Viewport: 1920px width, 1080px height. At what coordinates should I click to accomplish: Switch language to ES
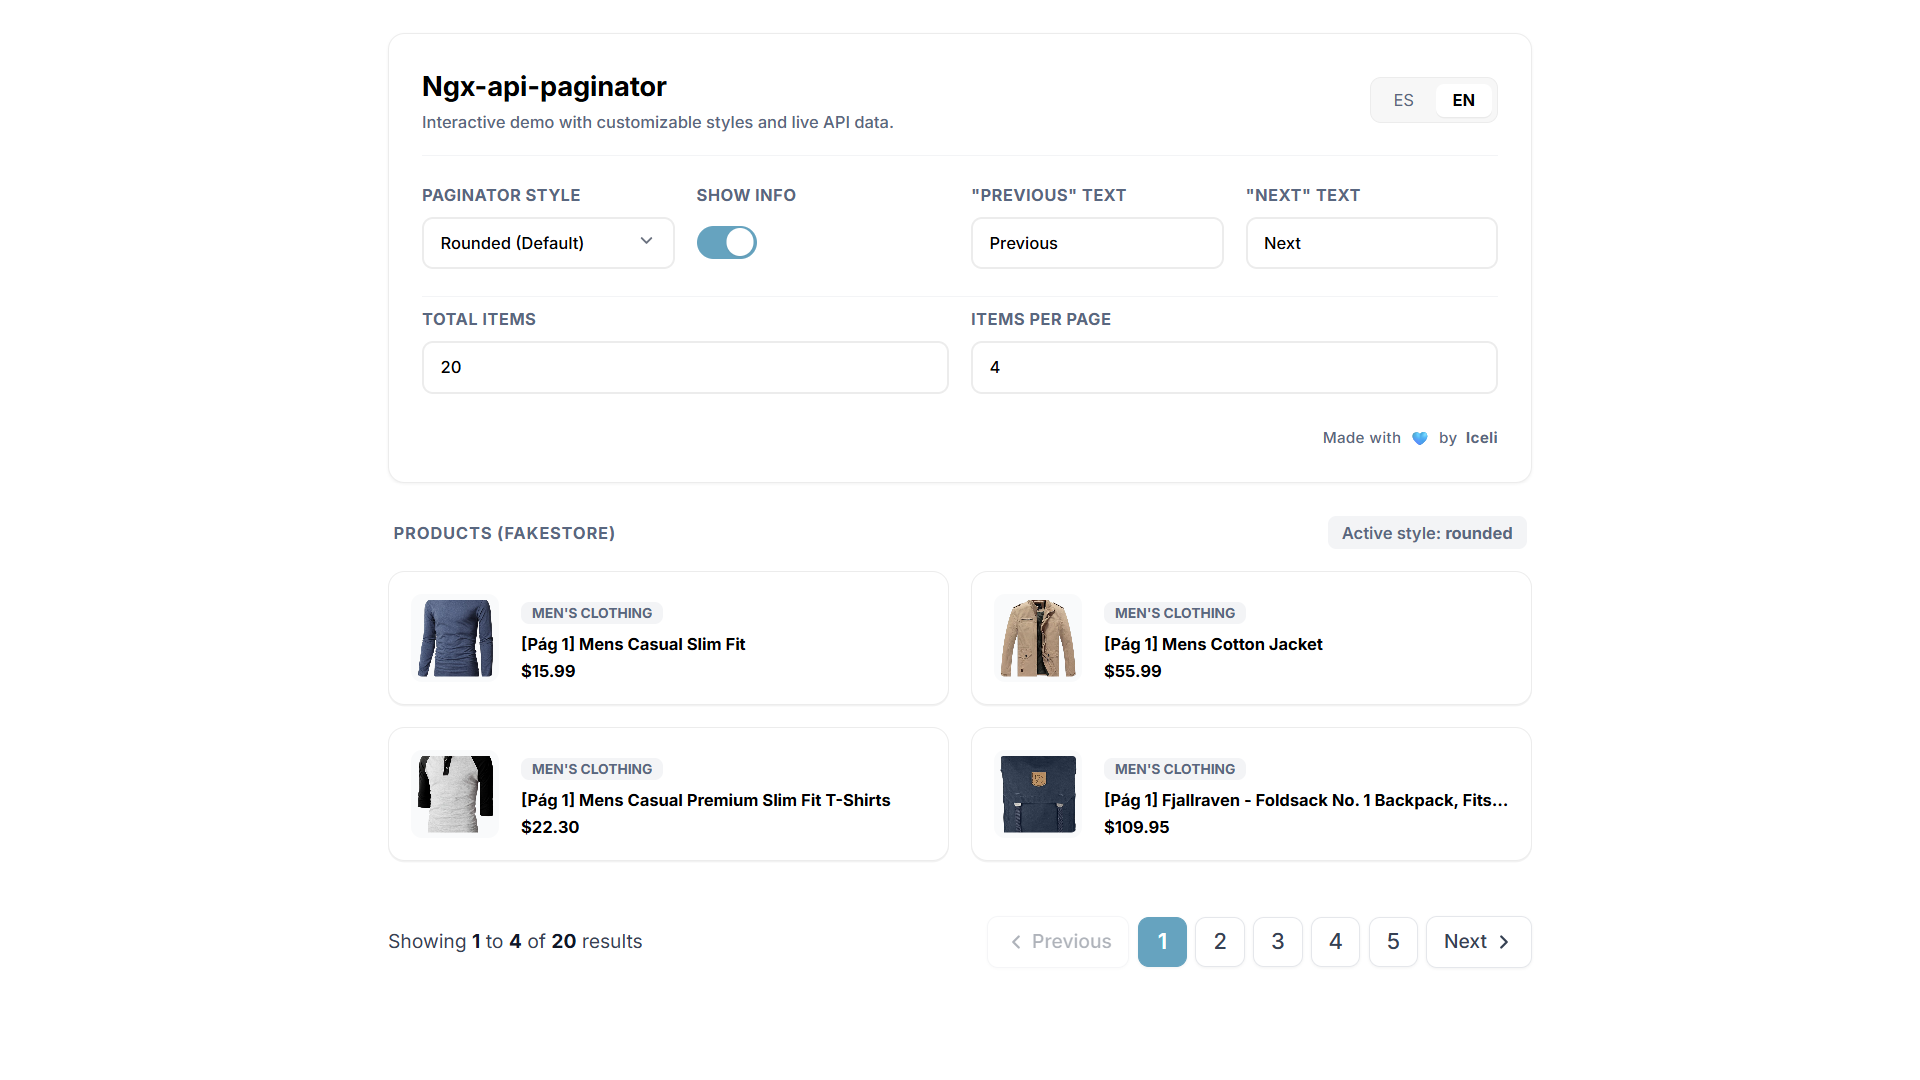pos(1403,100)
